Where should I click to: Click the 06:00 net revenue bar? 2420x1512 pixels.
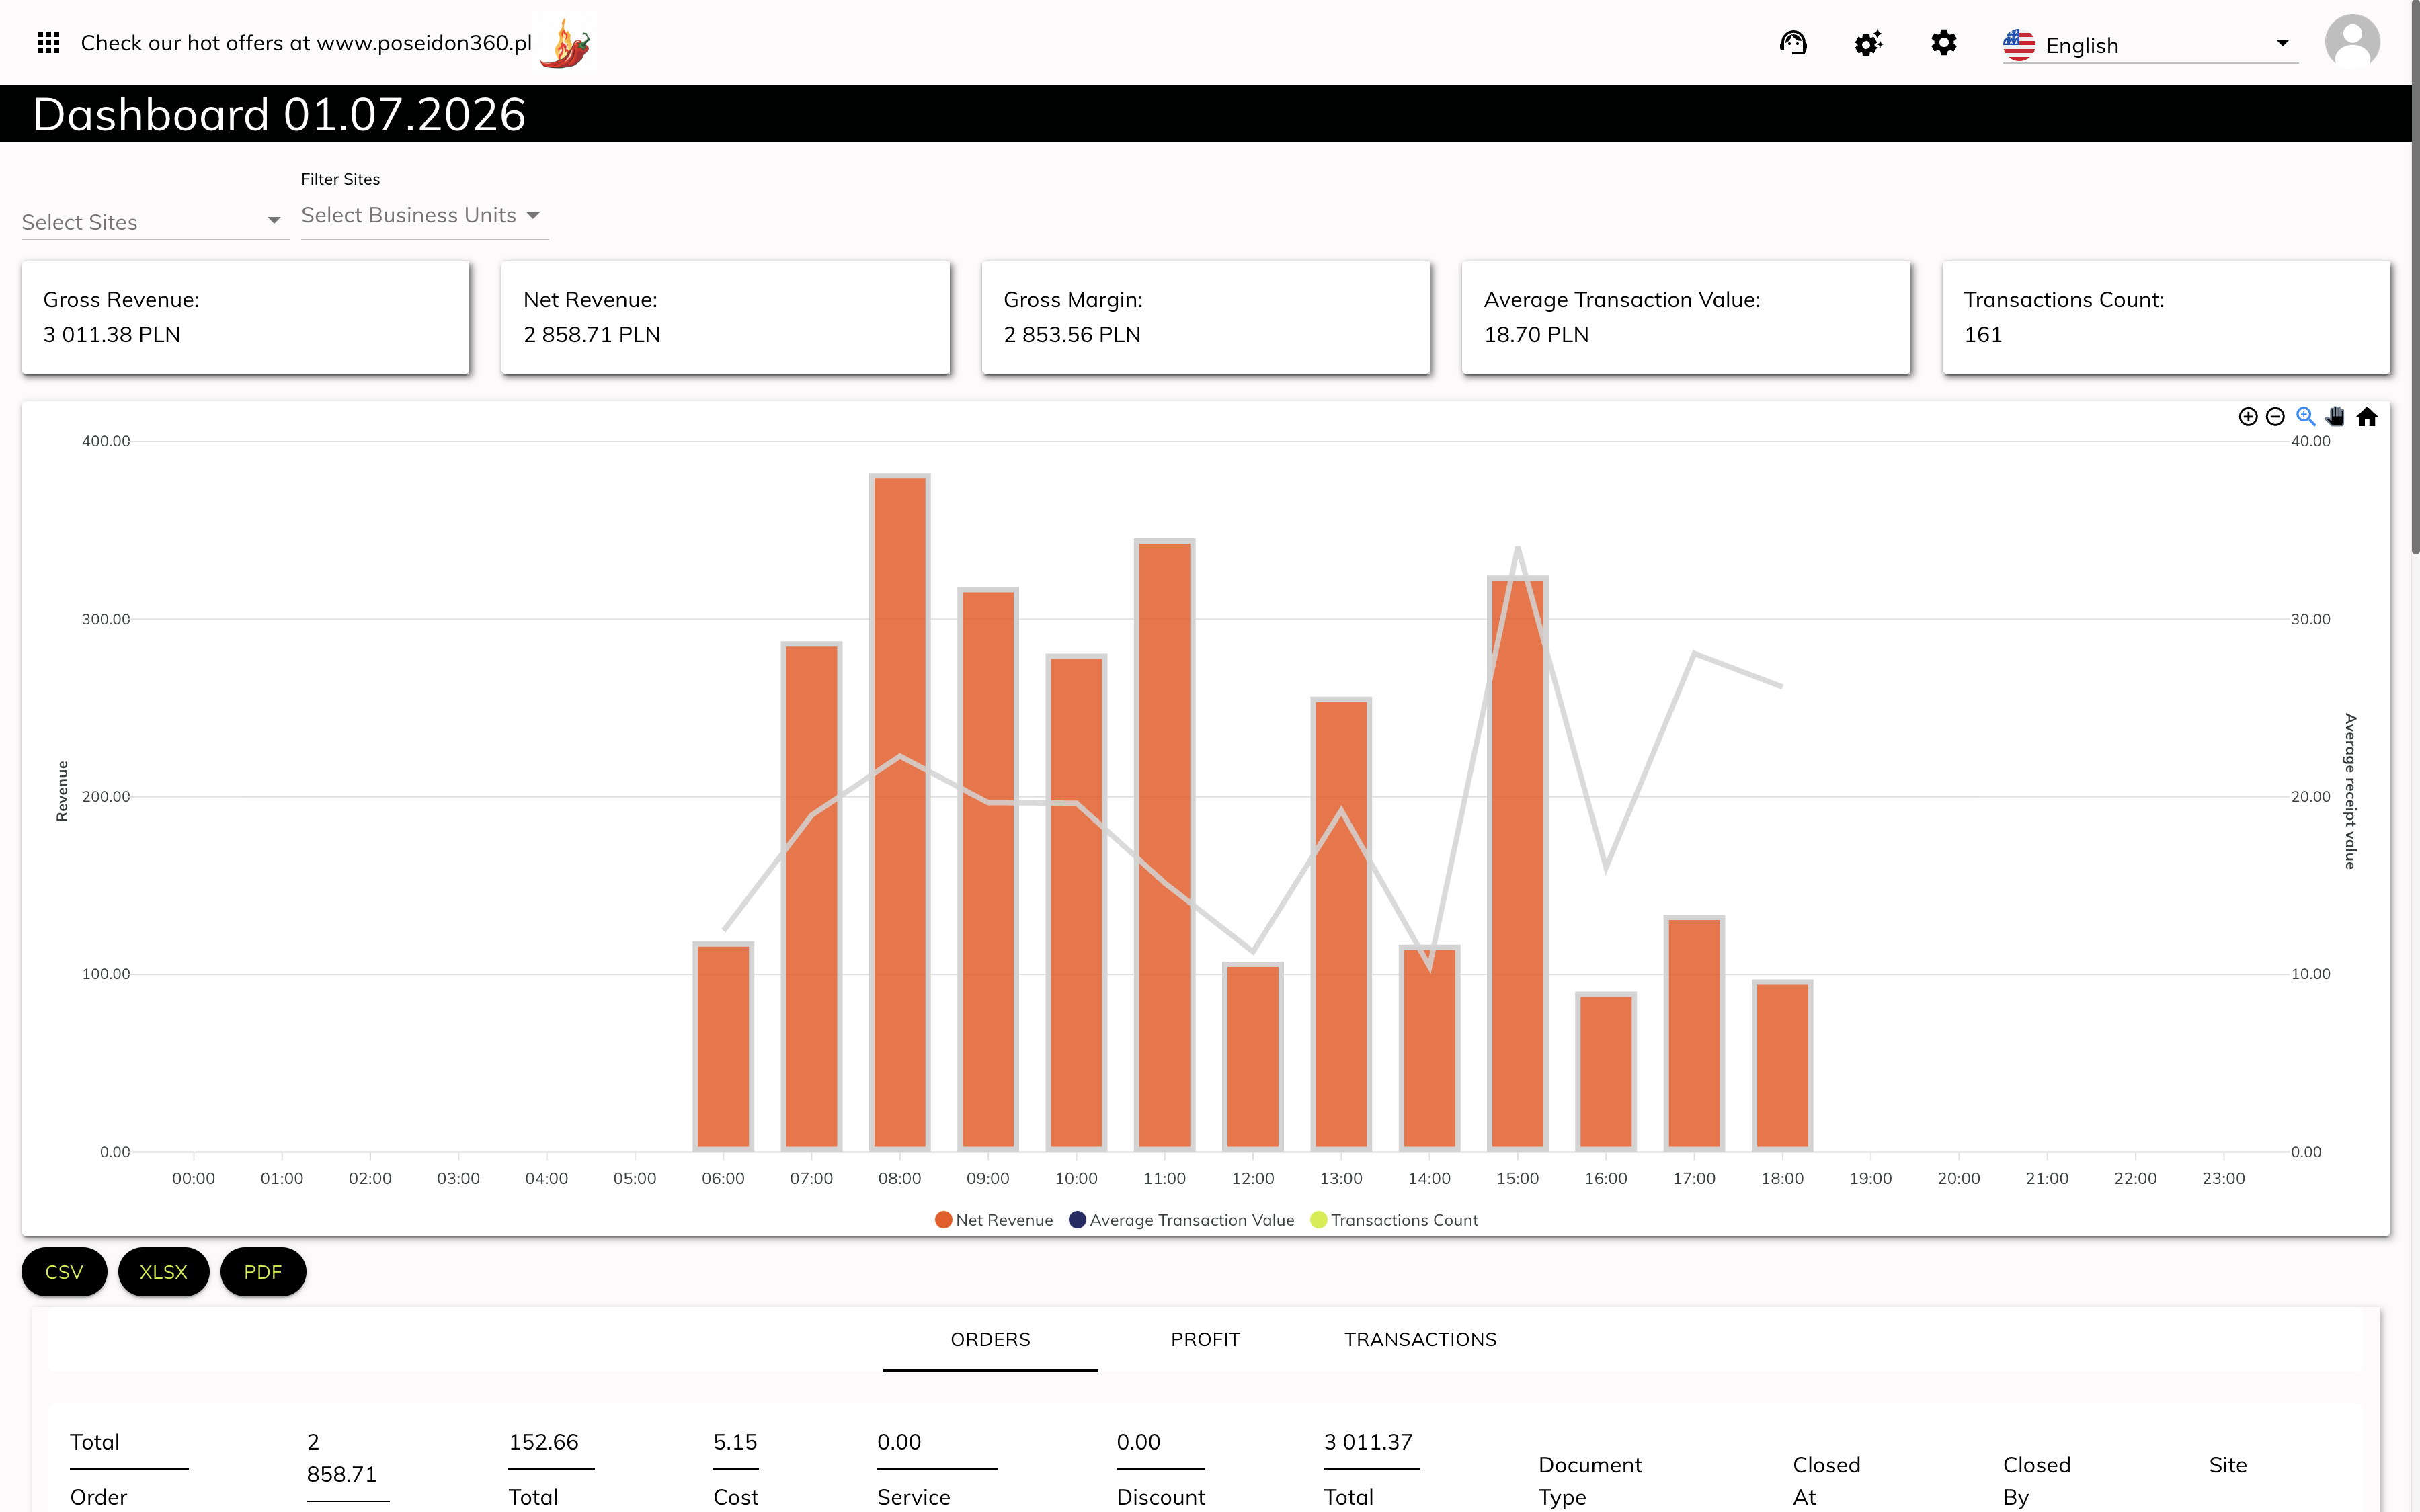pyautogui.click(x=723, y=1047)
